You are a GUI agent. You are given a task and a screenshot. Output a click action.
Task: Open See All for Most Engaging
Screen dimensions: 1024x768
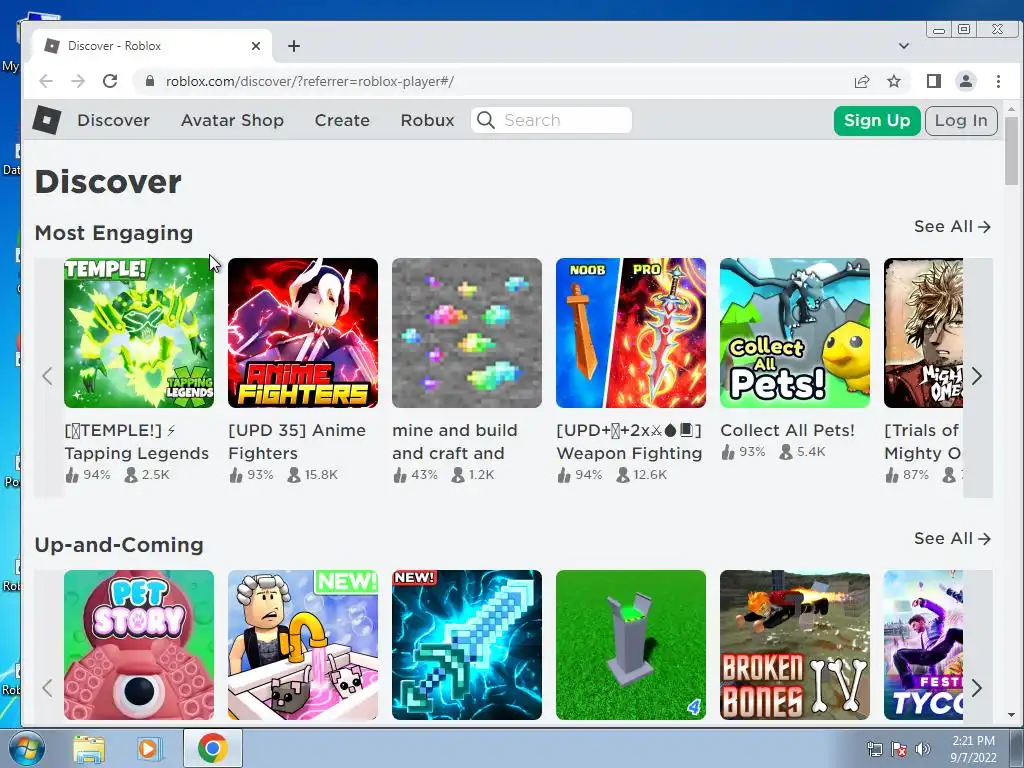coord(952,227)
